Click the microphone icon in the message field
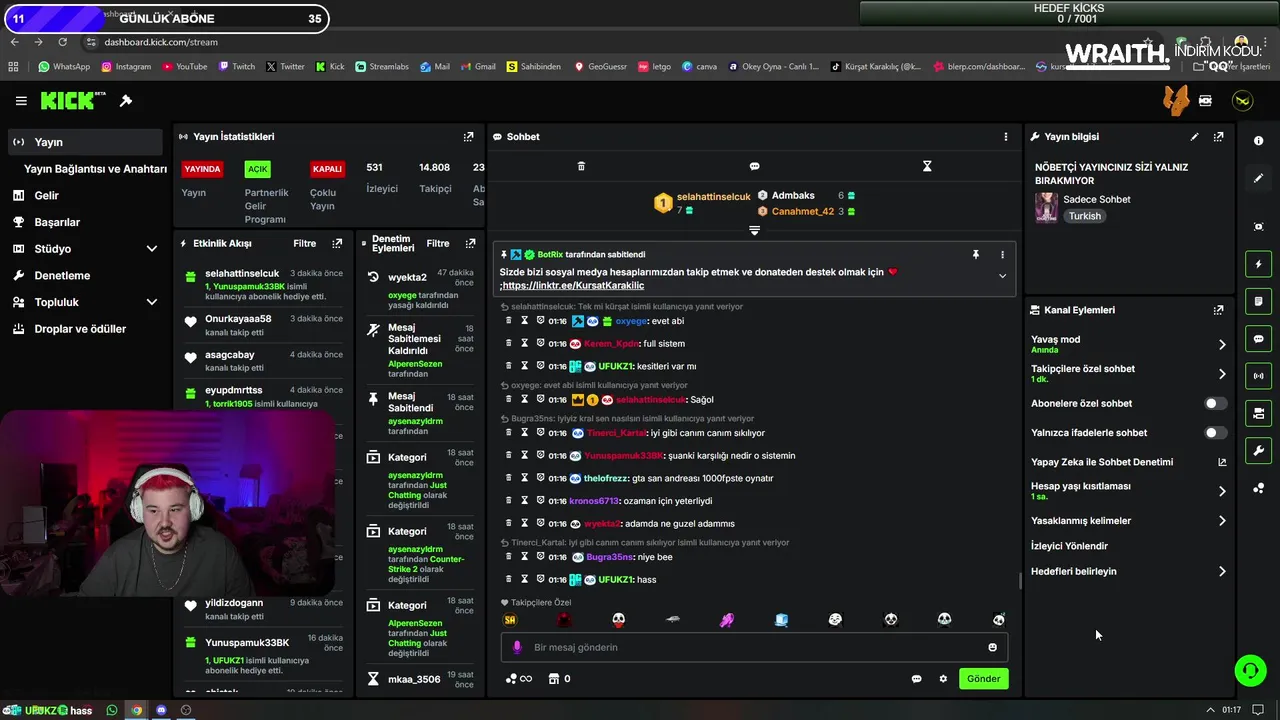Image resolution: width=1280 pixels, height=720 pixels. point(517,647)
